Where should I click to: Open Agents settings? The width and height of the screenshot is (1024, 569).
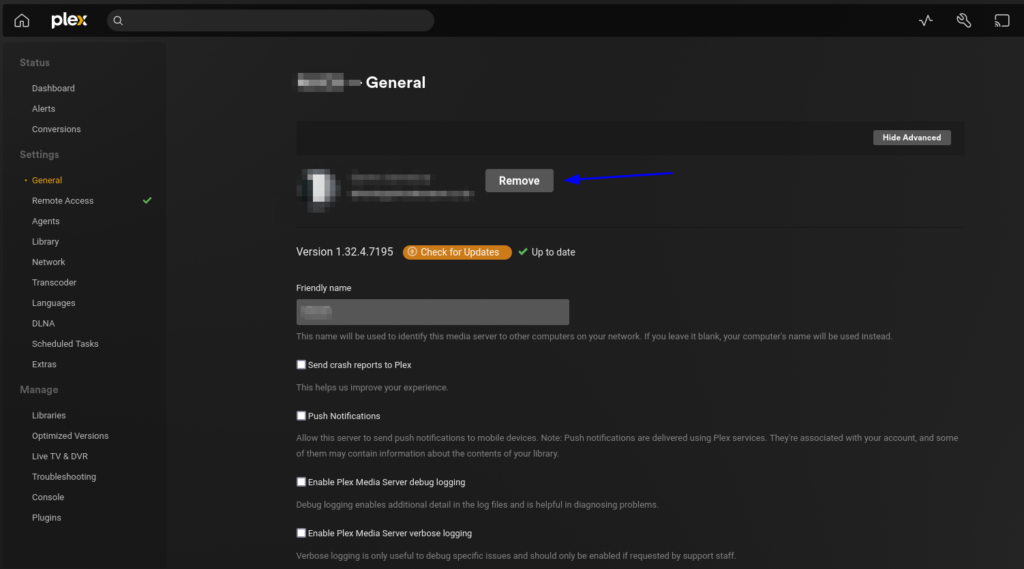pos(46,221)
